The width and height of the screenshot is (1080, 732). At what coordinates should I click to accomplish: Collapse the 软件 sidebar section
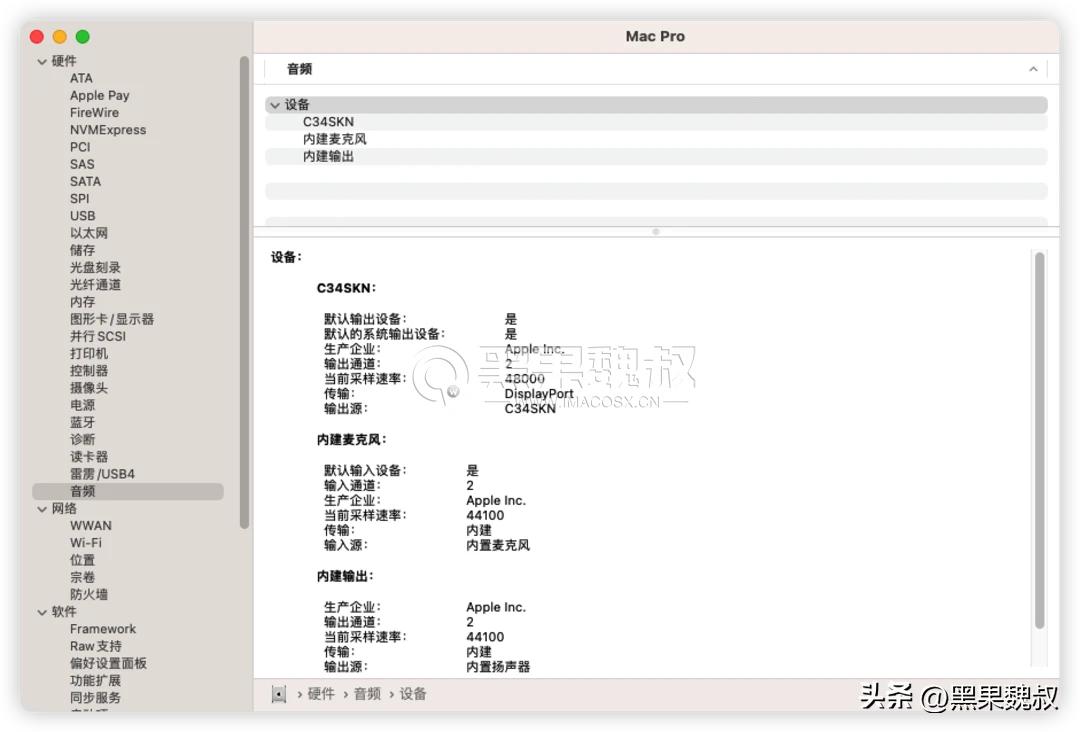coord(42,611)
